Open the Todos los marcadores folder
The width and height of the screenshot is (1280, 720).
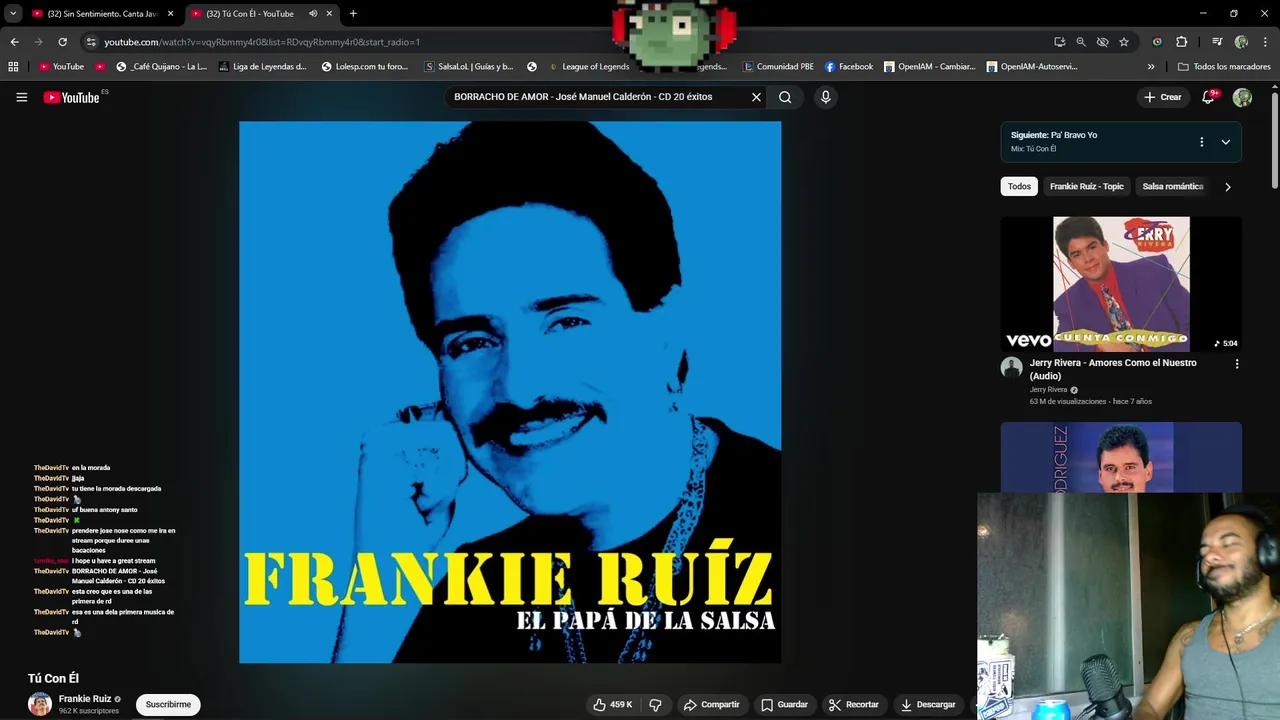pyautogui.click(x=1224, y=67)
